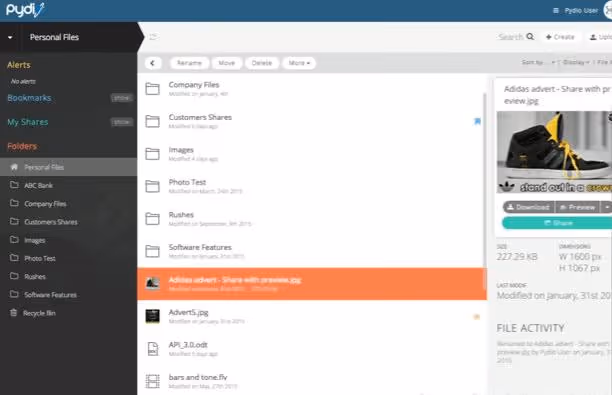
Task: Show the Bookmarks section
Action: tap(121, 98)
